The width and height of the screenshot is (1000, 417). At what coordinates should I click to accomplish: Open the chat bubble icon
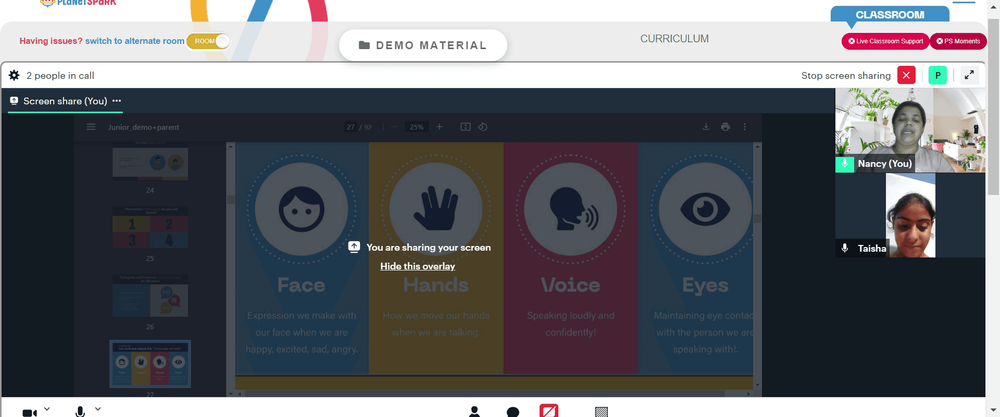[x=513, y=412]
